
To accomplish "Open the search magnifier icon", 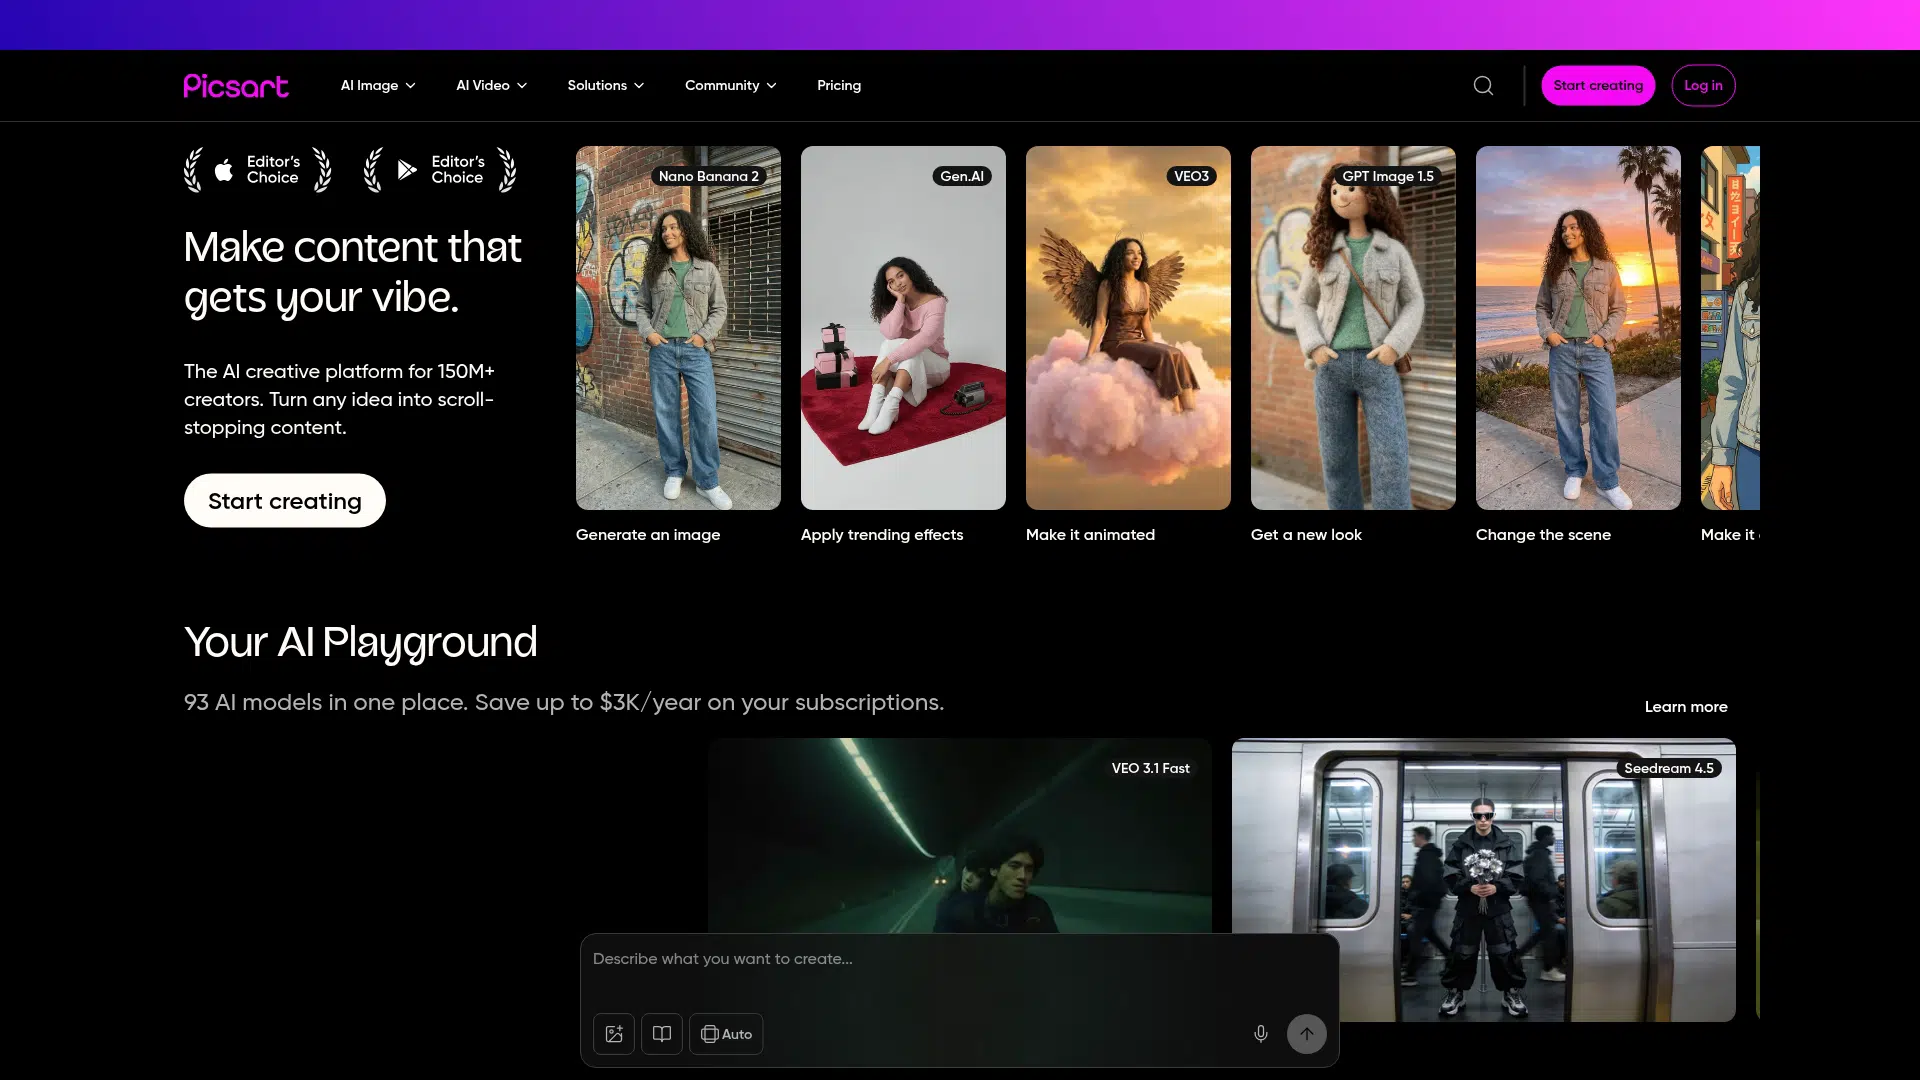I will pos(1483,86).
